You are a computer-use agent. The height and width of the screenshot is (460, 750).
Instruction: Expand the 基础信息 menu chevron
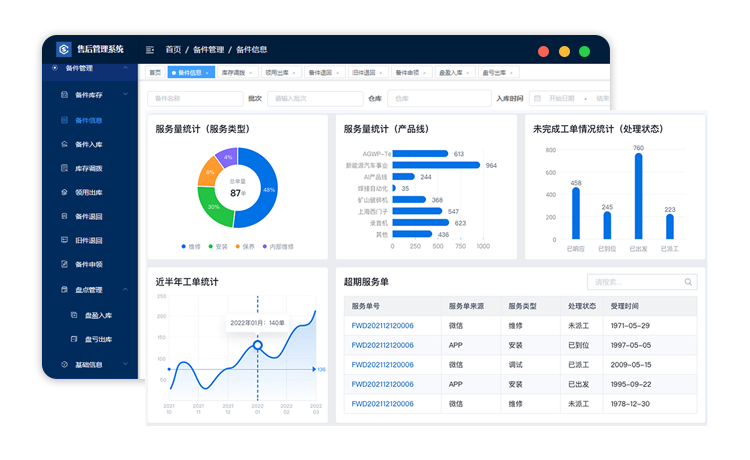(x=125, y=364)
